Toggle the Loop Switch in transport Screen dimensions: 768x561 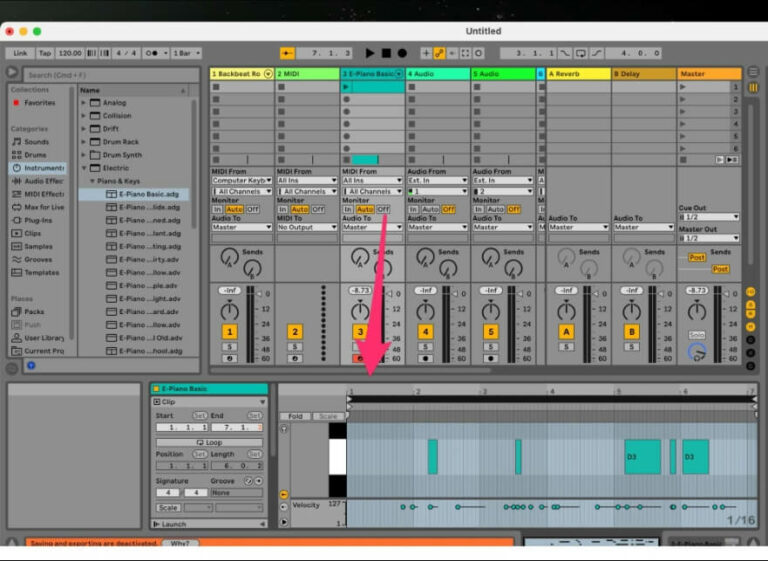581,53
